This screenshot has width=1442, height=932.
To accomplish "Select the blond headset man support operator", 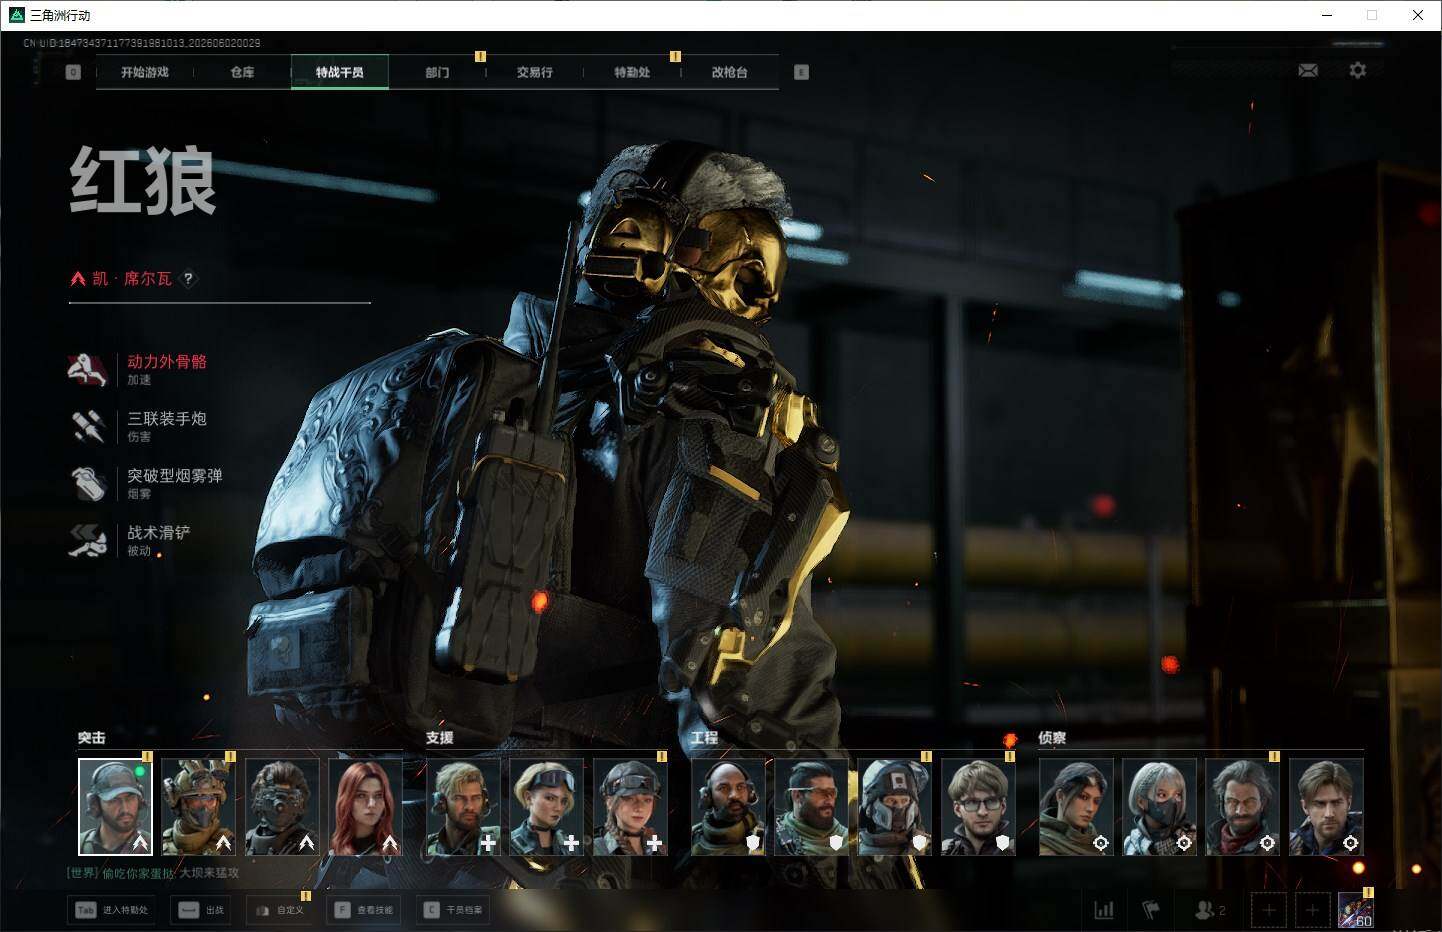I will [x=463, y=807].
